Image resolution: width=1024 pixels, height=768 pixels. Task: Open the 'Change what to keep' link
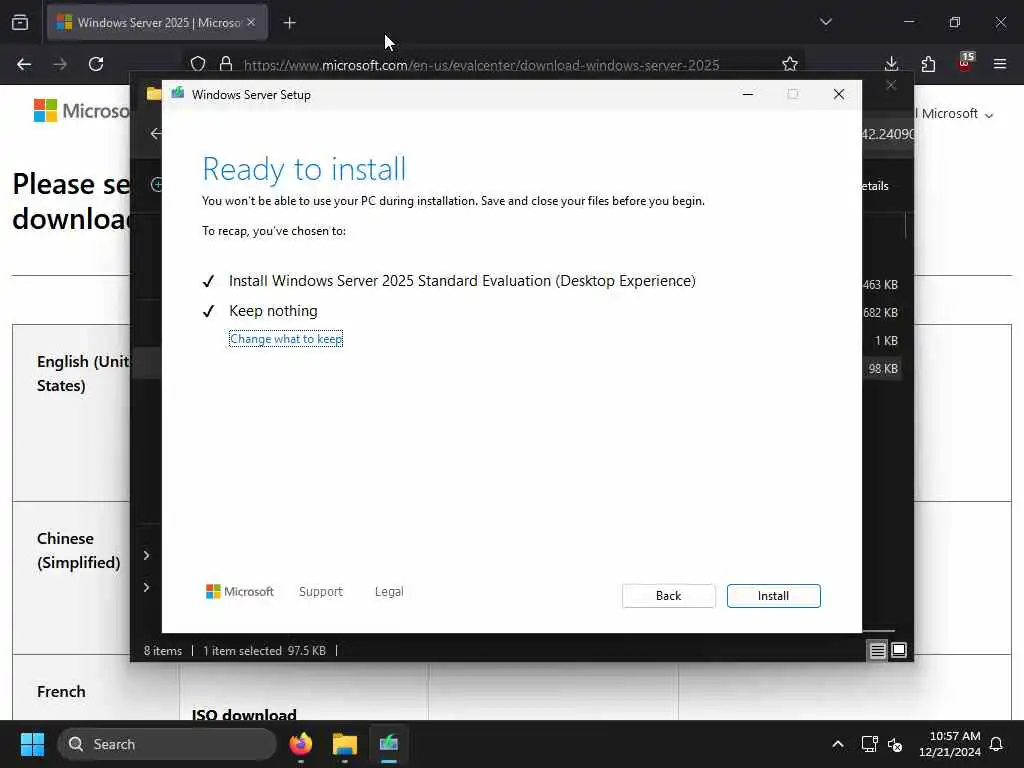(x=286, y=339)
